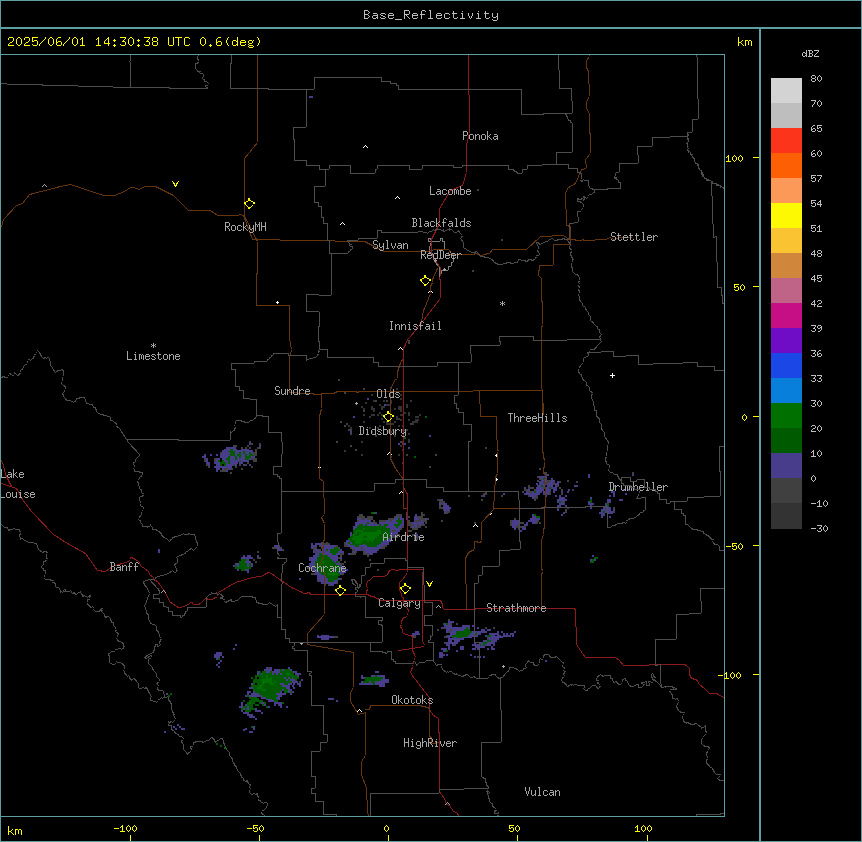Click the light gray 80 dBZ swatch at legend top
This screenshot has height=842, width=862.
786,91
